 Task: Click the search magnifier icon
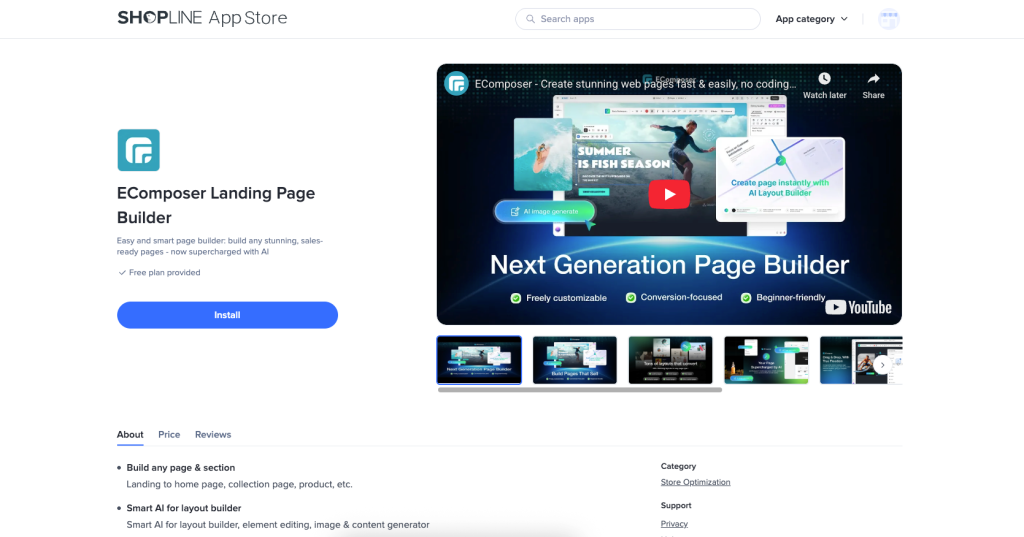tap(530, 19)
